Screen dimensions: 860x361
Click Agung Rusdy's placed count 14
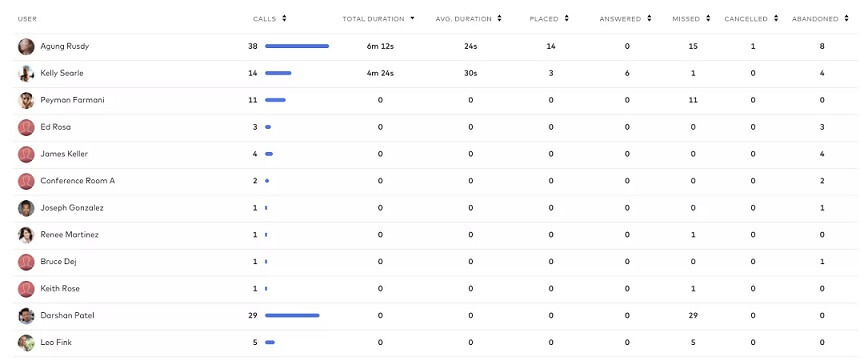[551, 46]
